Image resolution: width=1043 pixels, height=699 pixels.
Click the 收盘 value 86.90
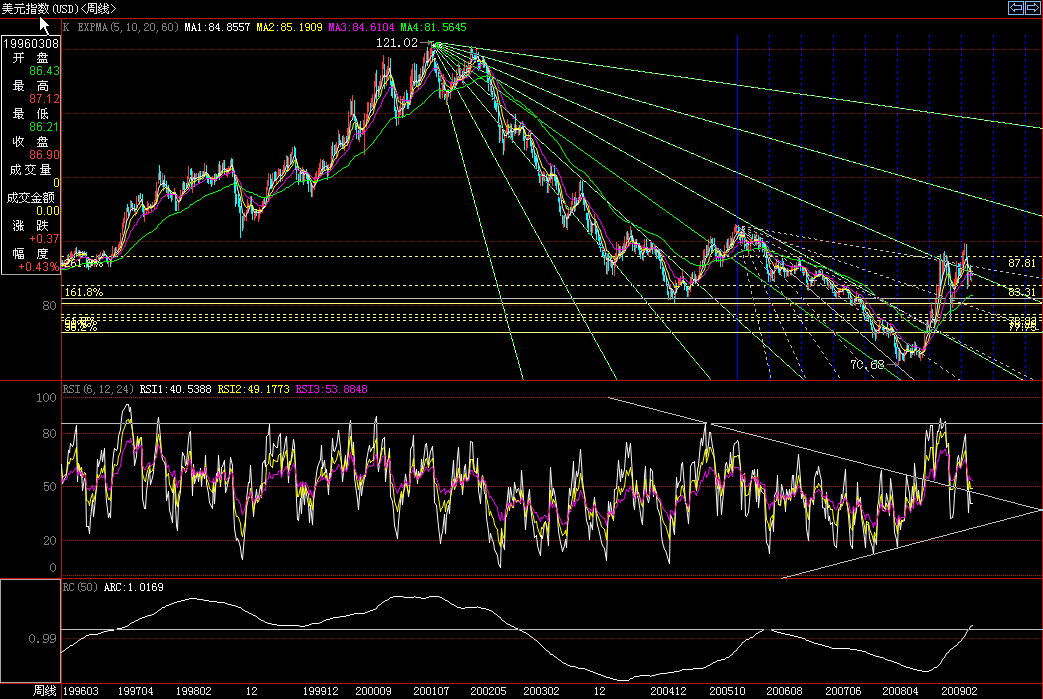(45, 155)
